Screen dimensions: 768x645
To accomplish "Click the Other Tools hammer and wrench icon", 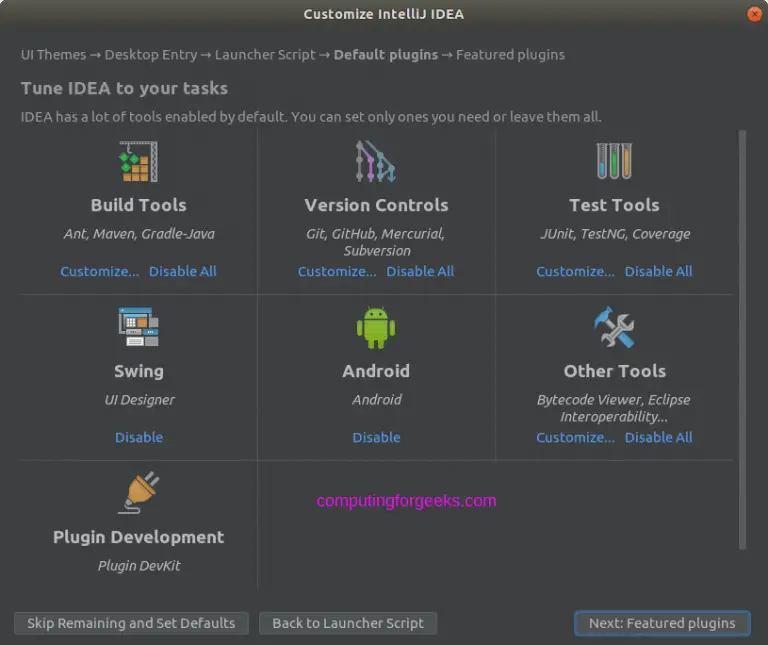I will [x=614, y=327].
